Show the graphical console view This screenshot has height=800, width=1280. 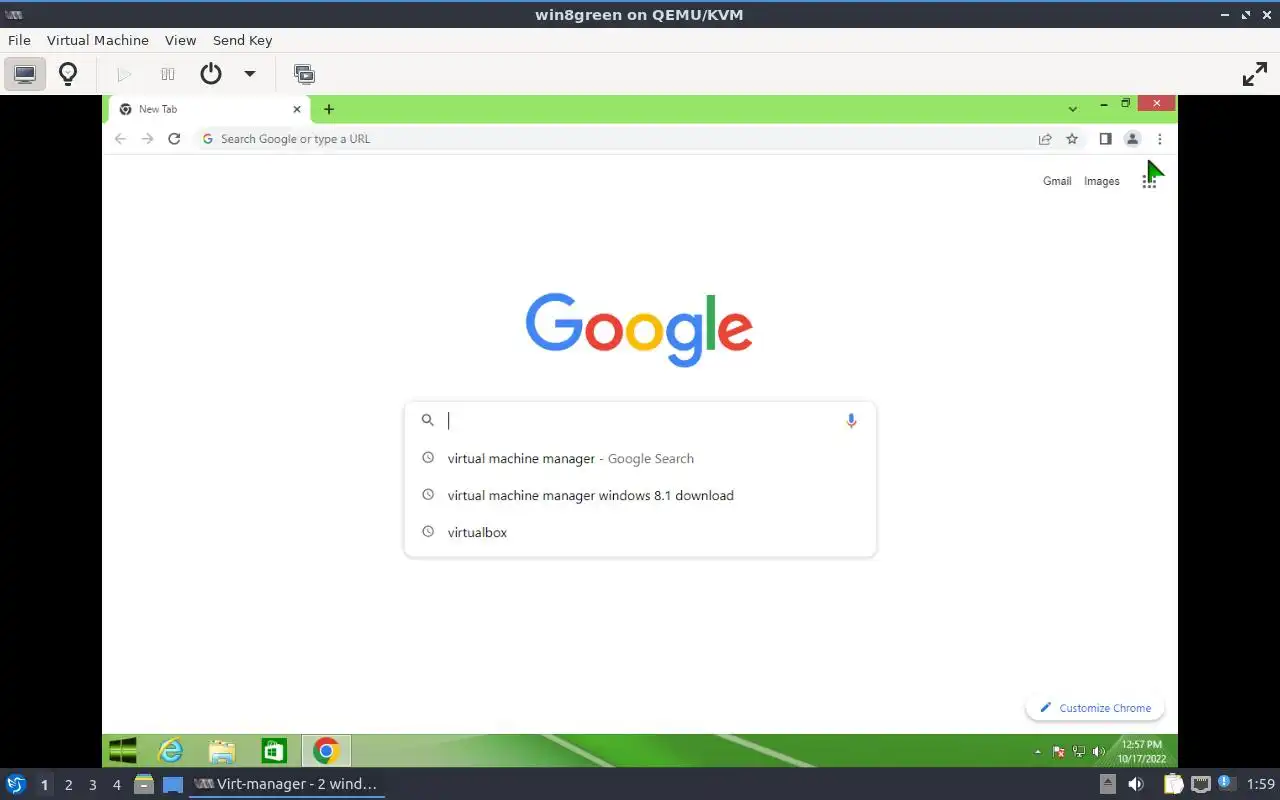[25, 74]
